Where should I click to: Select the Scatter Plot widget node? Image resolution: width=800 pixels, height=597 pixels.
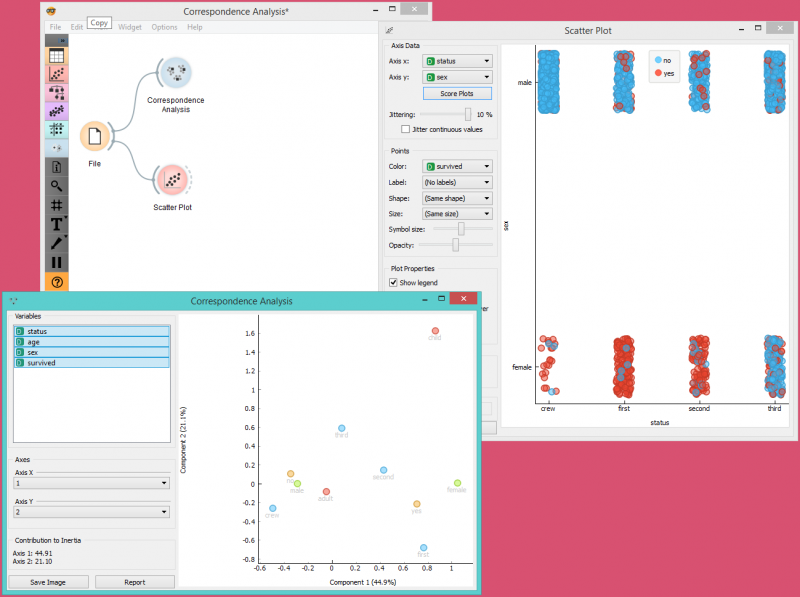click(173, 180)
